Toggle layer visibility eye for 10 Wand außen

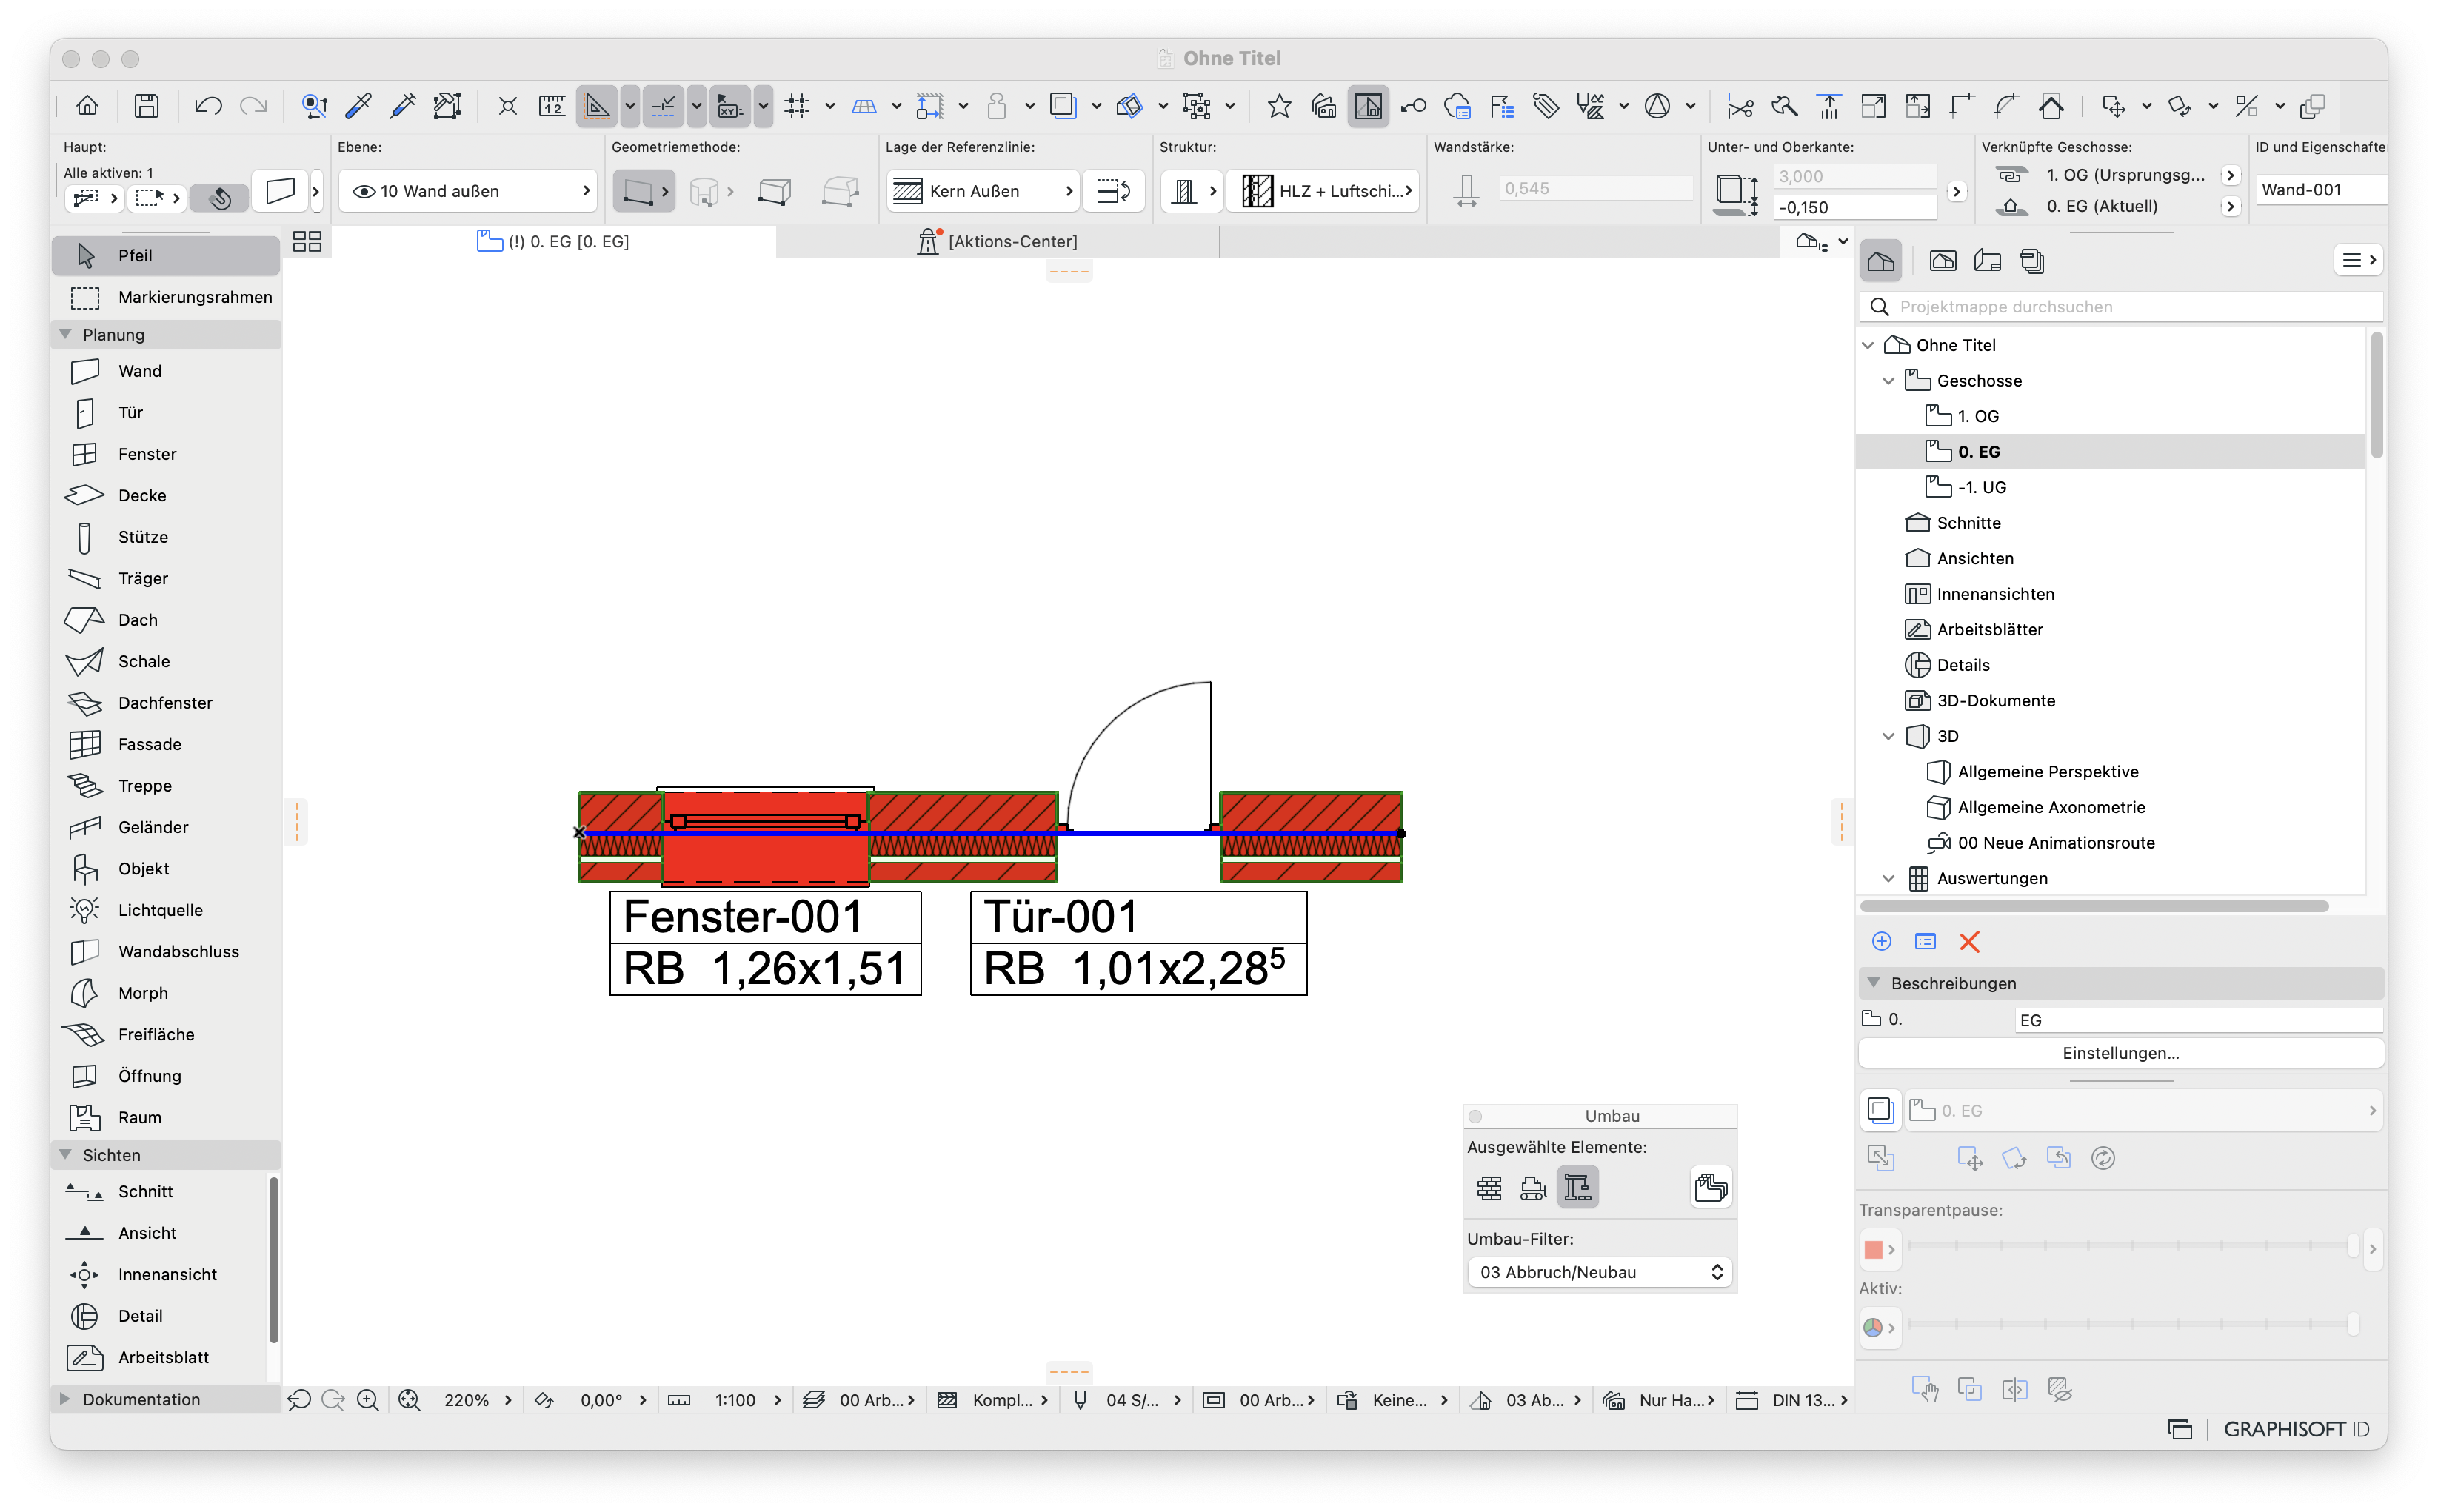(364, 191)
